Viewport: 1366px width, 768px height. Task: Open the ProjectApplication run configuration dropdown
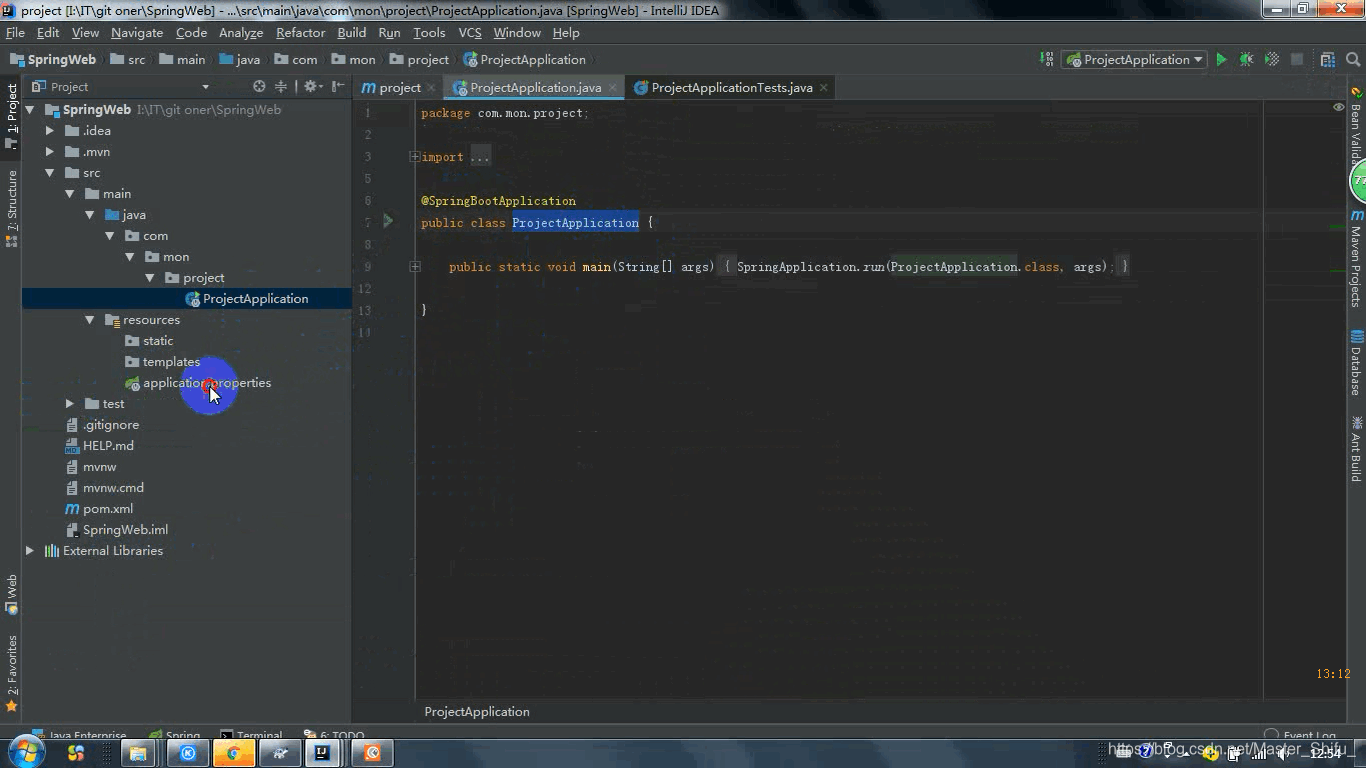click(x=1134, y=60)
